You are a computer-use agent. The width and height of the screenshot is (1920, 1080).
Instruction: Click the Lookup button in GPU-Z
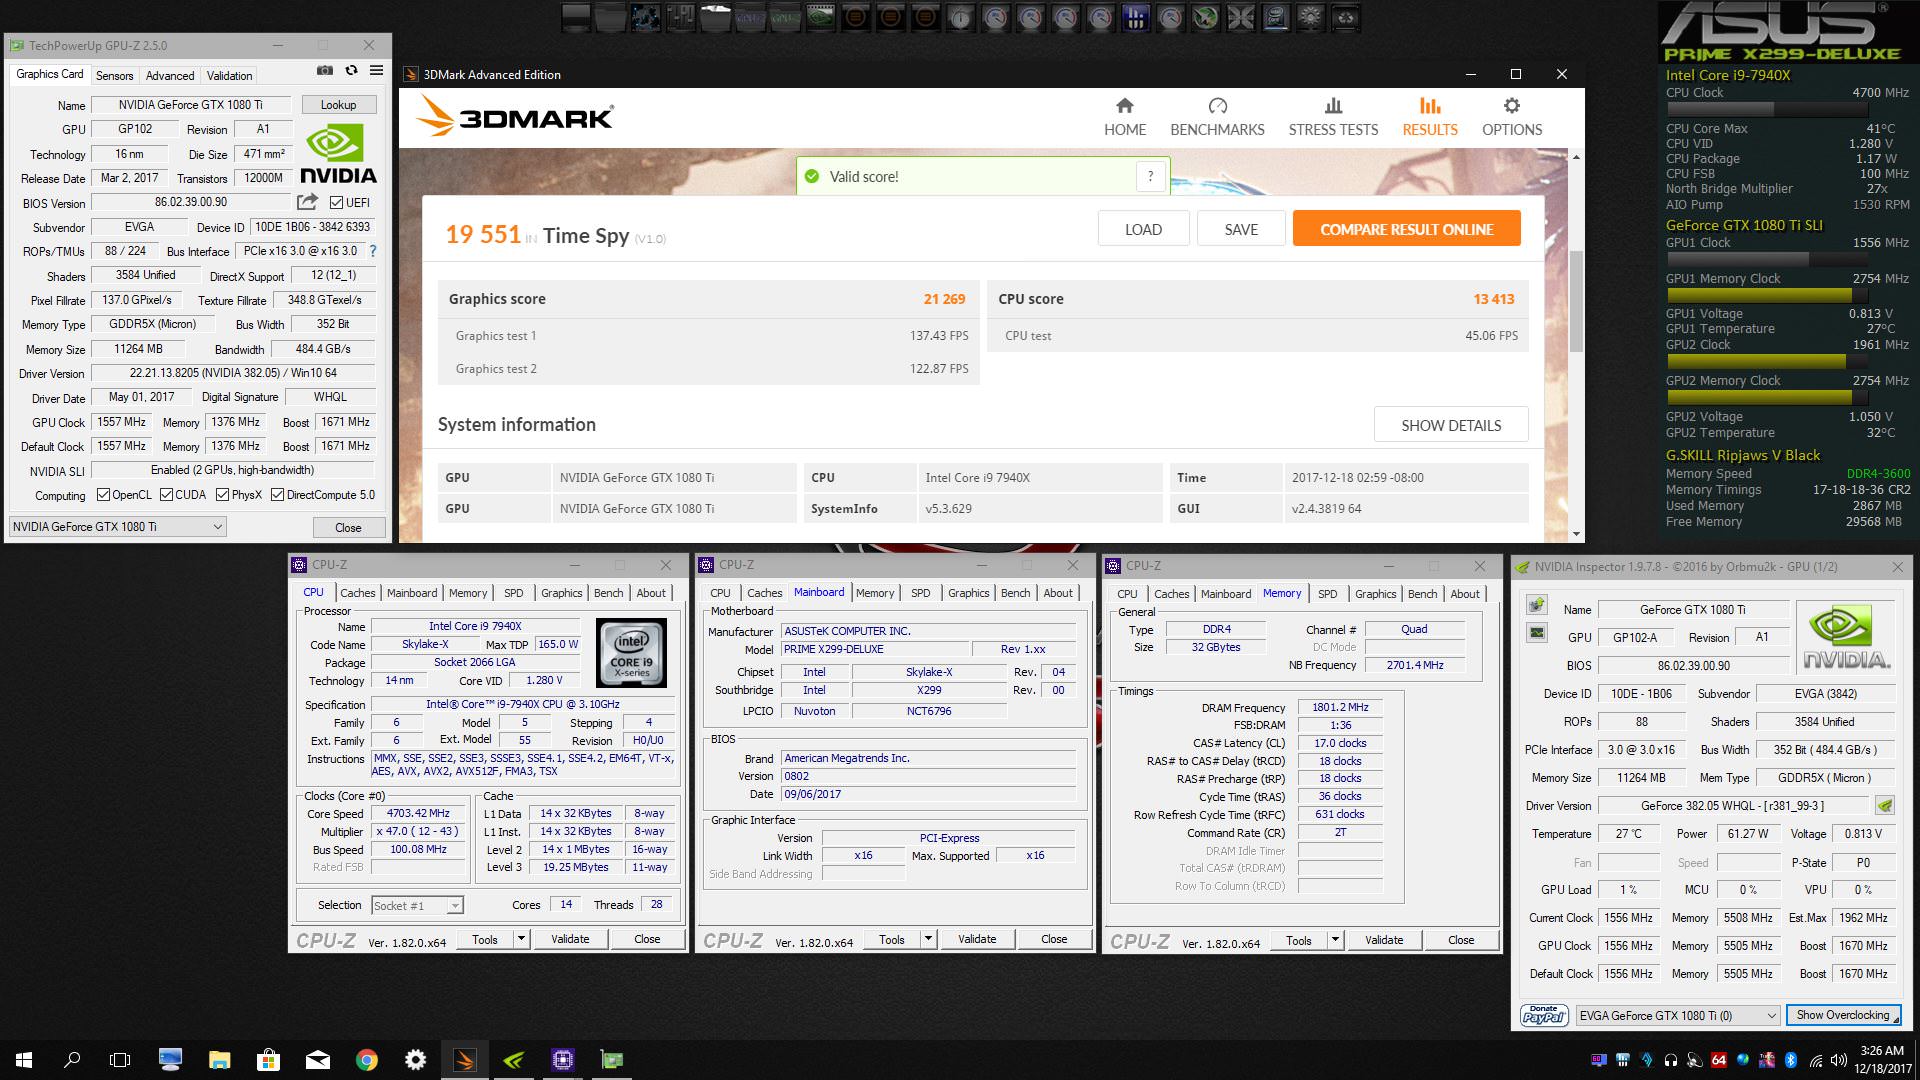click(338, 104)
